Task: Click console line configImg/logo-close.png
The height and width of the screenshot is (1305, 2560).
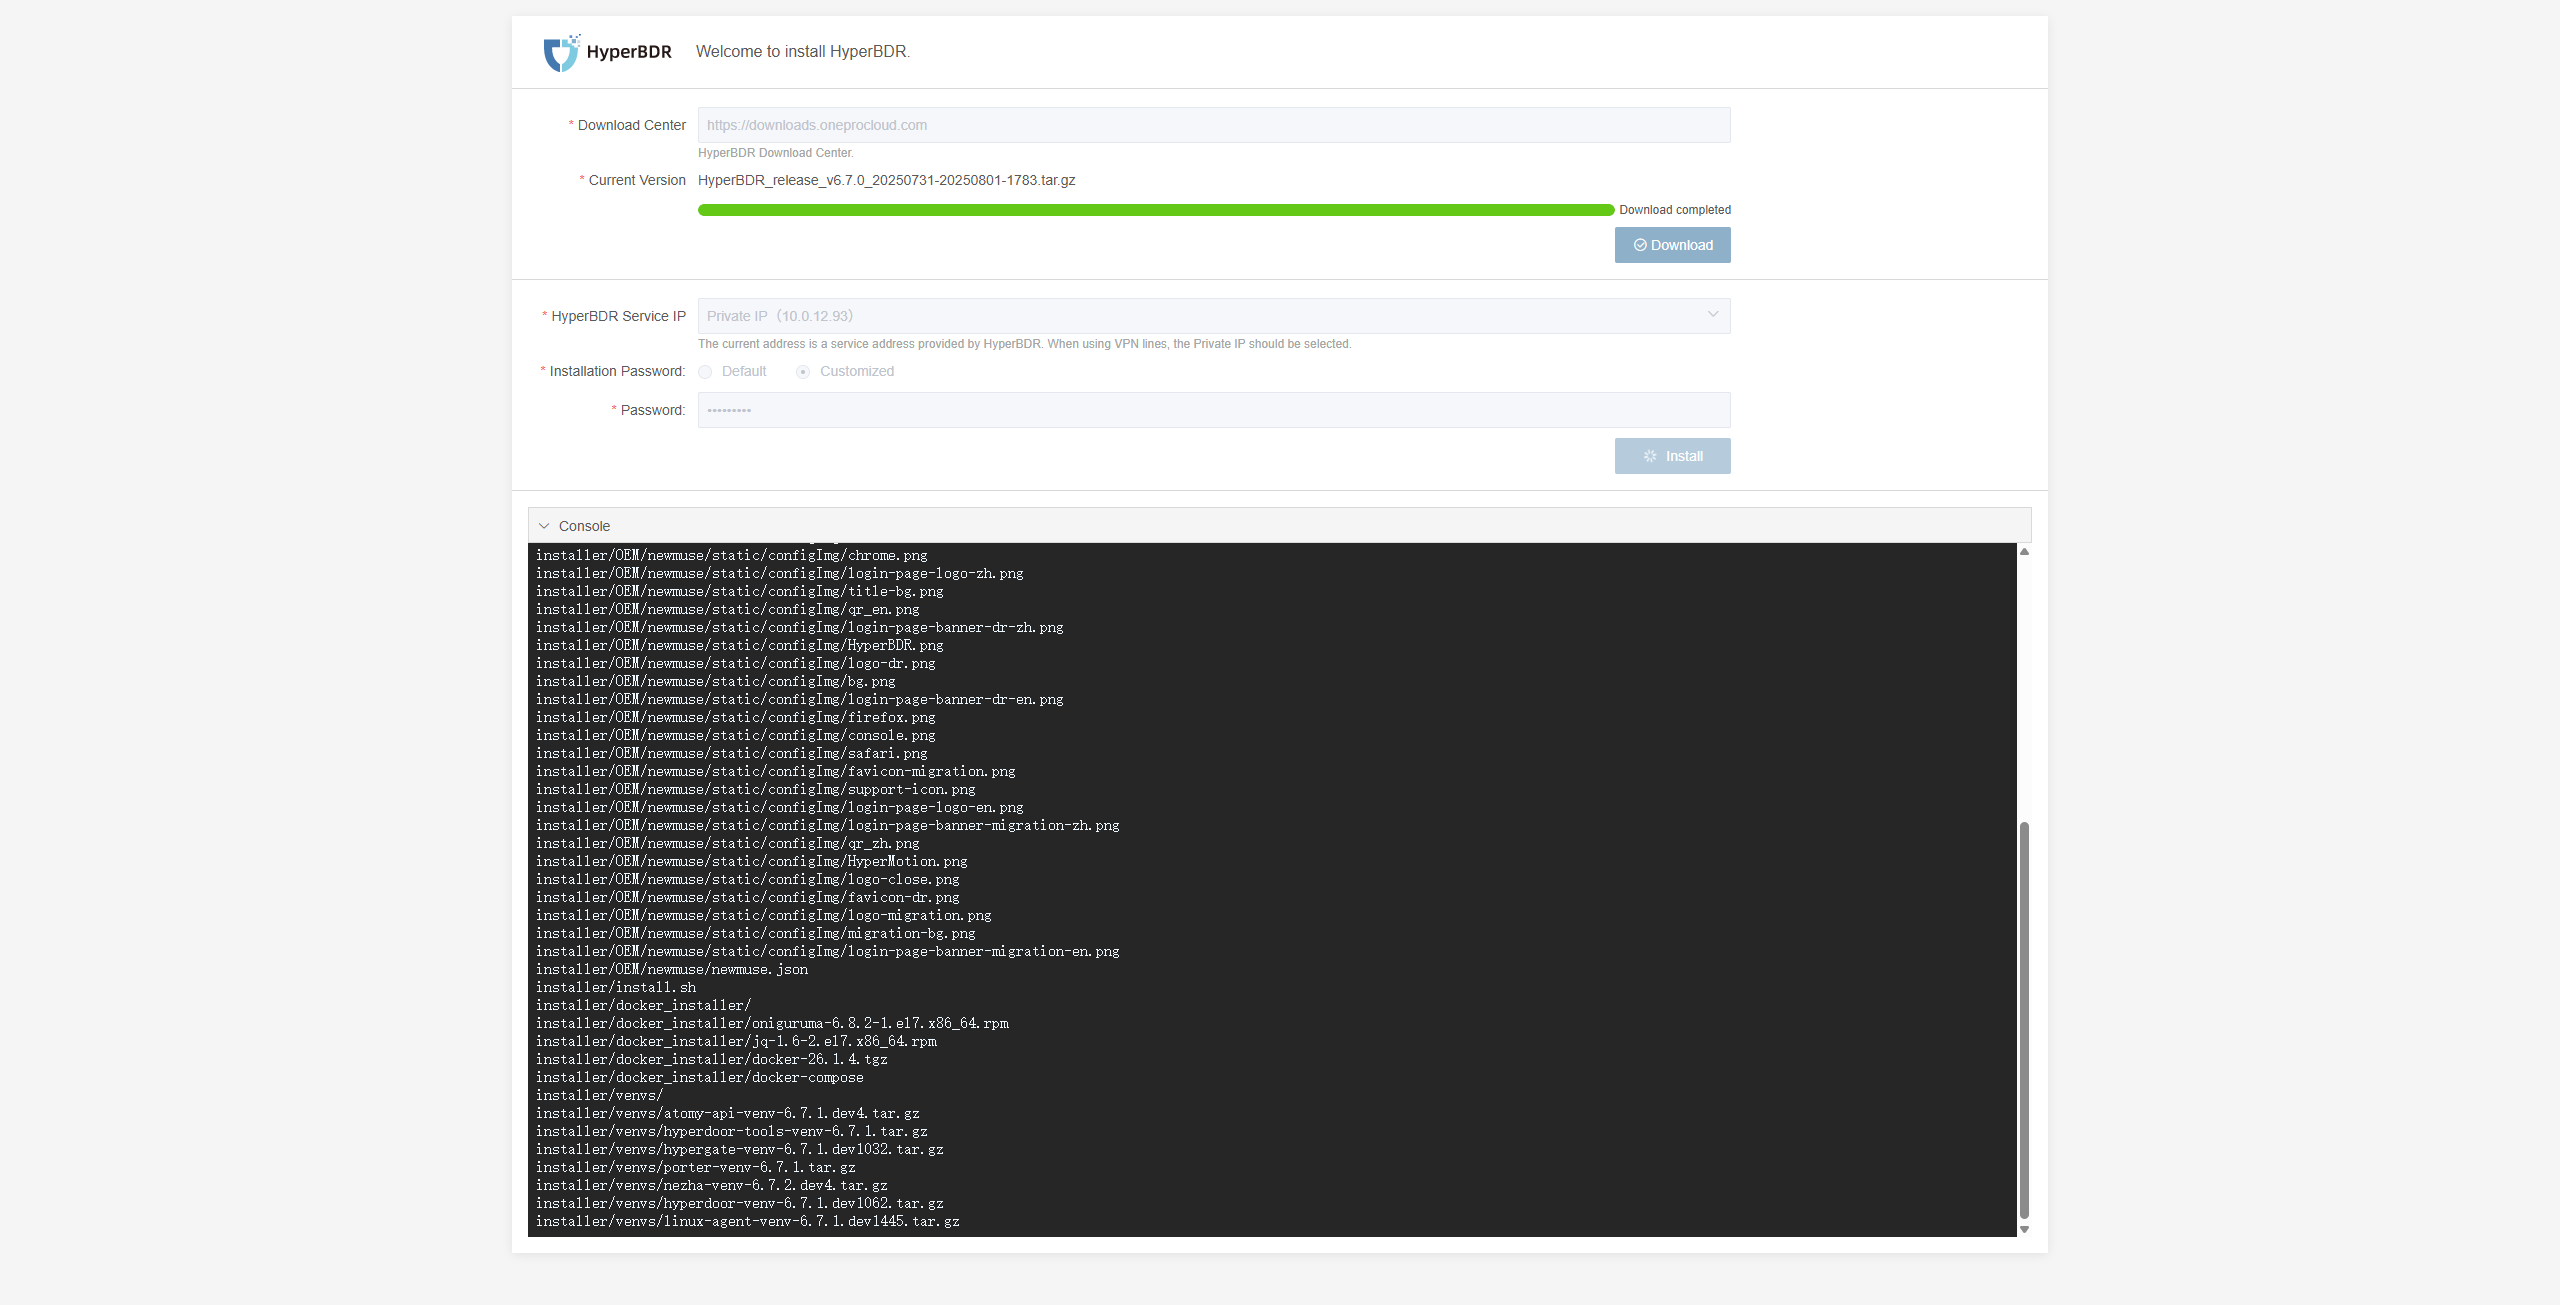Action: click(748, 879)
